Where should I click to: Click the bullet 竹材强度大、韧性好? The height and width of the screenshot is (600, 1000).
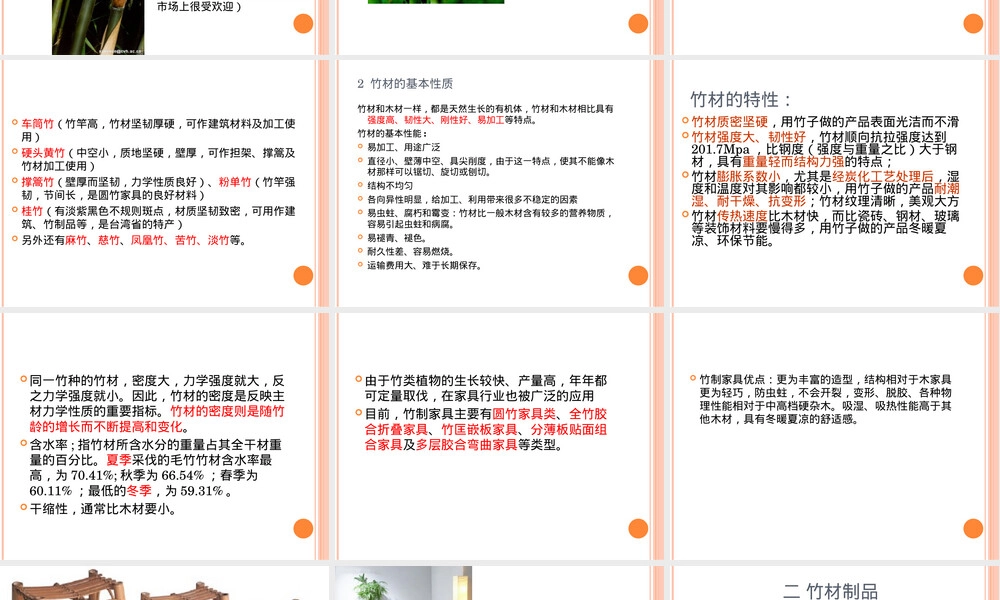click(x=824, y=149)
